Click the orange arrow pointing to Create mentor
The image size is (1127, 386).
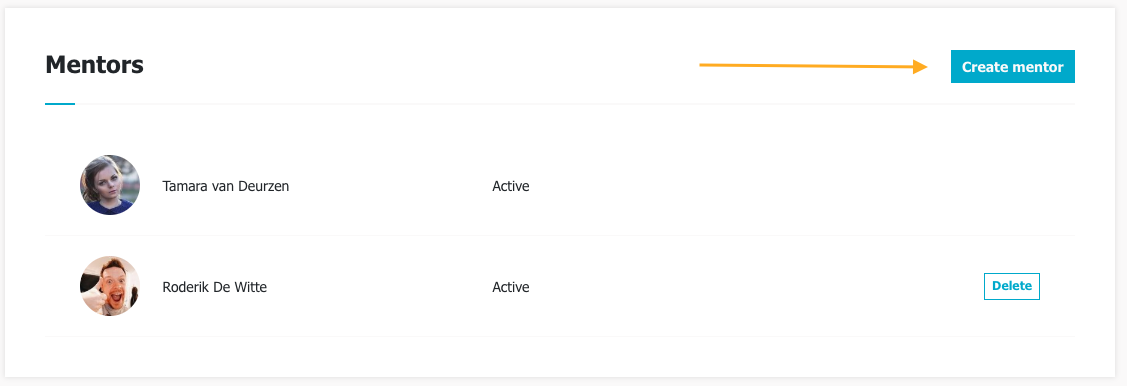(x=814, y=66)
